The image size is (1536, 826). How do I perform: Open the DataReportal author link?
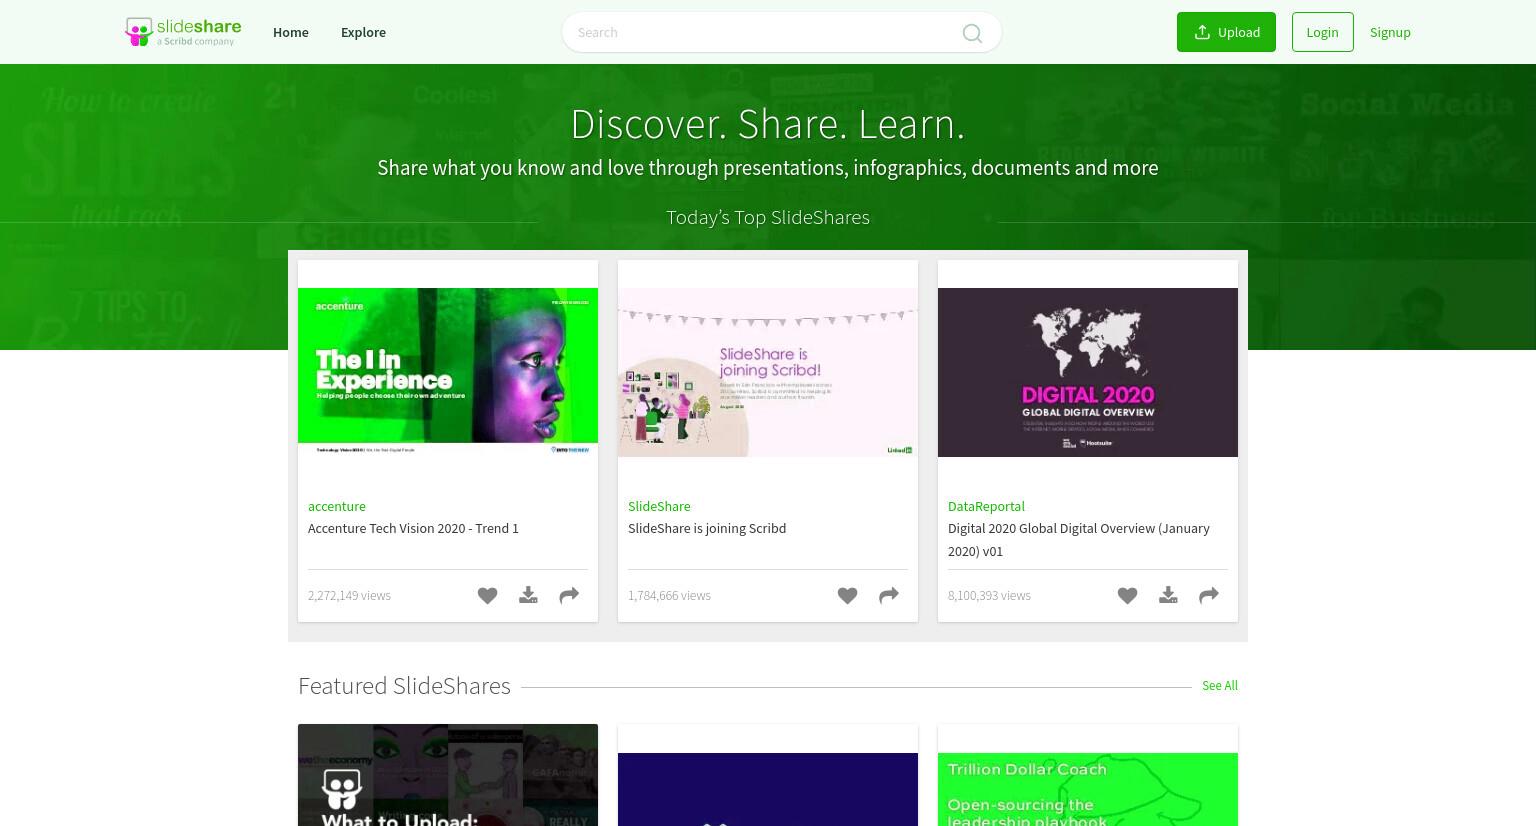click(986, 506)
